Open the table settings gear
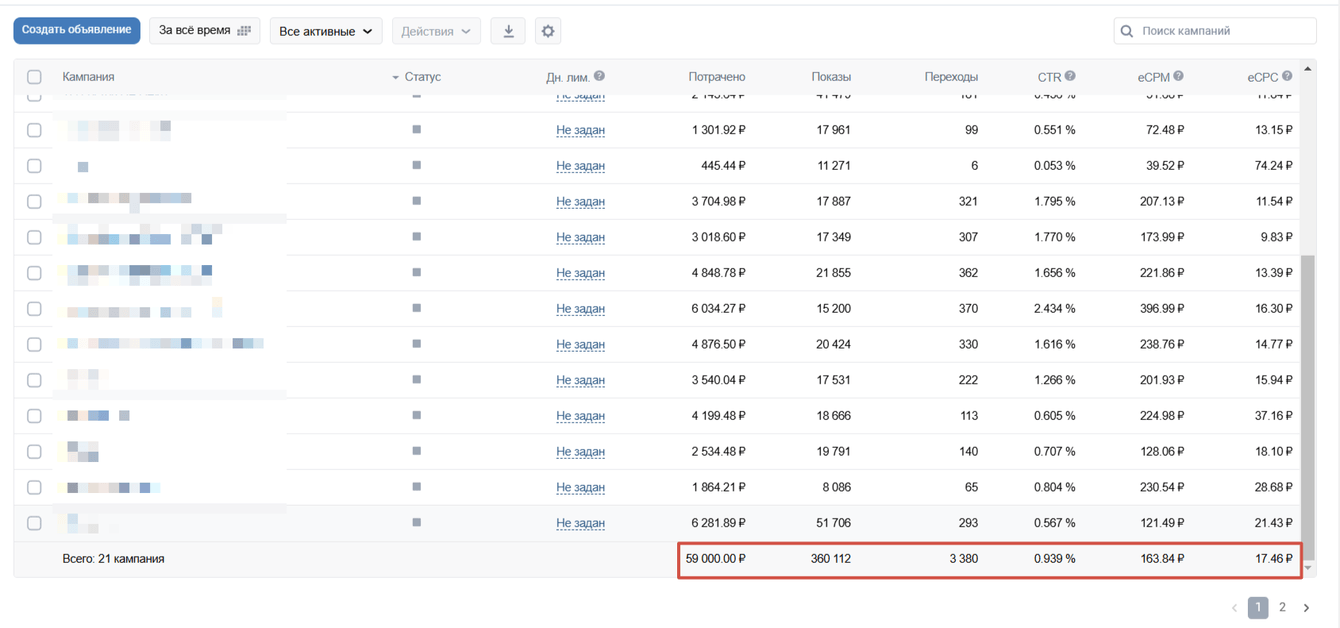 click(x=548, y=31)
